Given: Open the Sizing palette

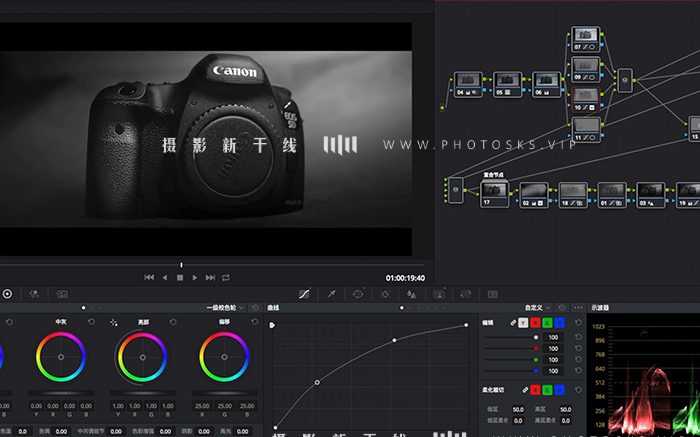Looking at the screenshot, I should pyautogui.click(x=466, y=294).
